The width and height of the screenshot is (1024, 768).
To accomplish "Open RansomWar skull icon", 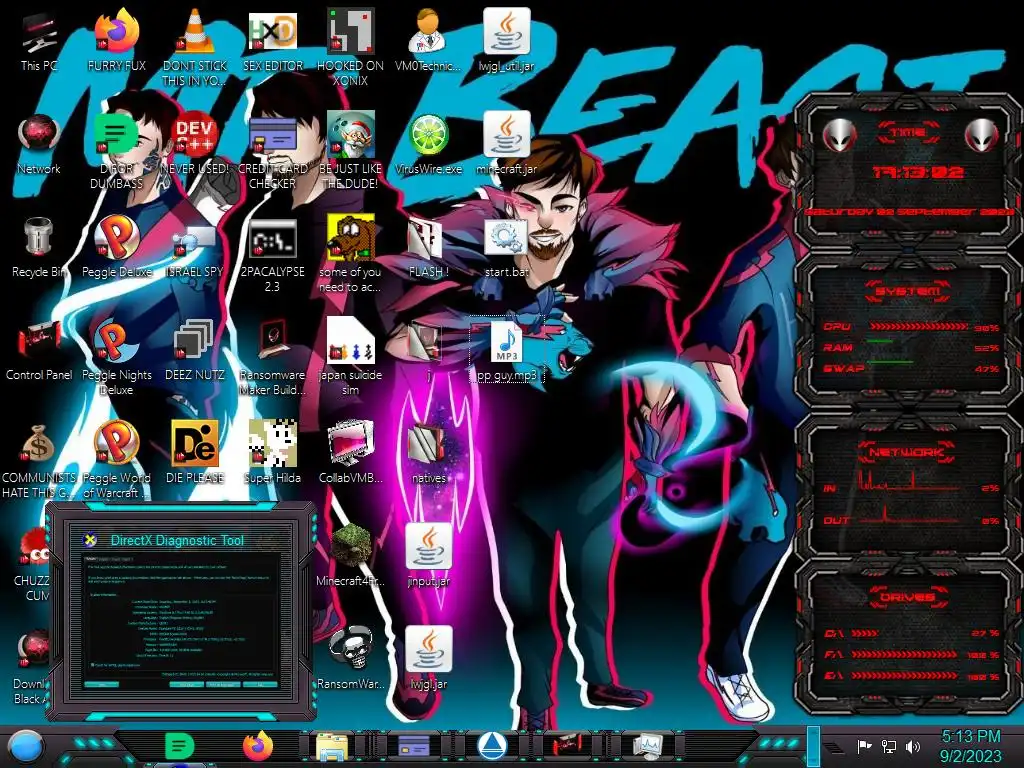I will [x=350, y=660].
